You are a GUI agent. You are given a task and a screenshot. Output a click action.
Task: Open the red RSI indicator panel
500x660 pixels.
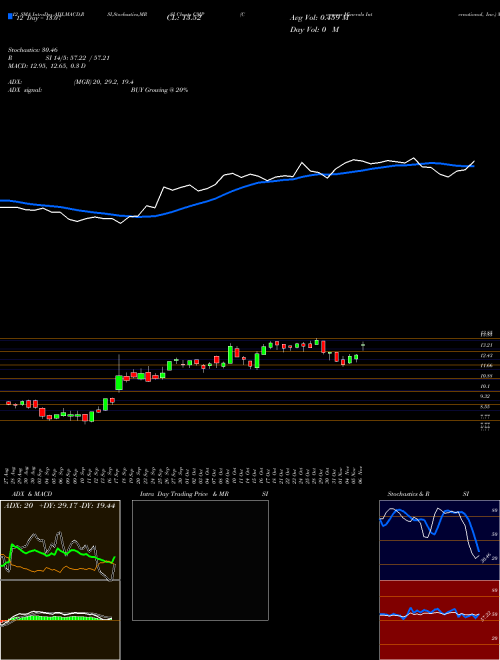[x=439, y=620]
